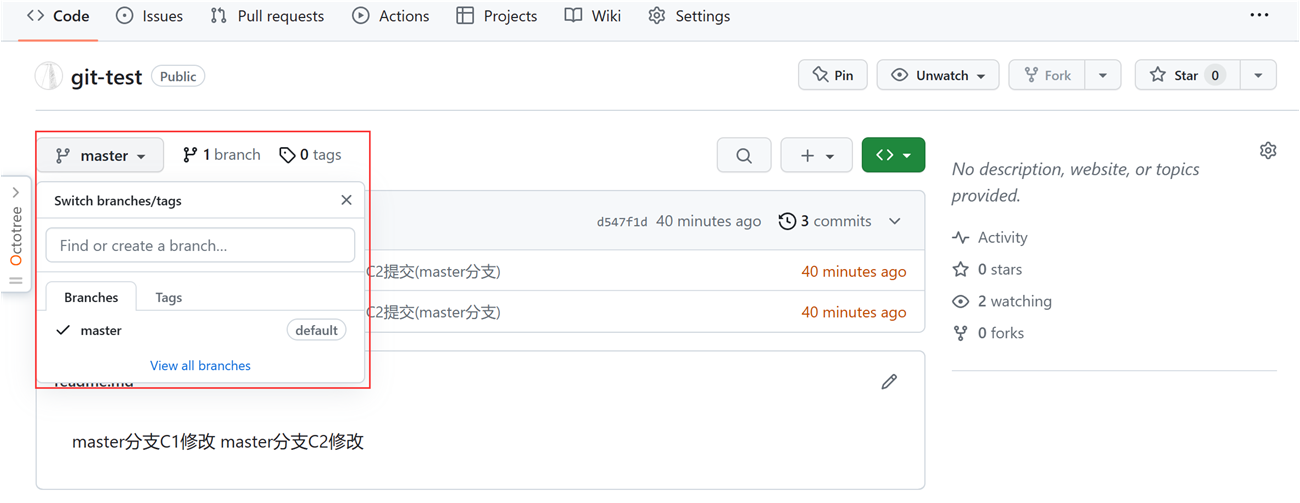This screenshot has height=503, width=1300.
Task: Click the pencil edit icon for readme
Action: coord(889,381)
